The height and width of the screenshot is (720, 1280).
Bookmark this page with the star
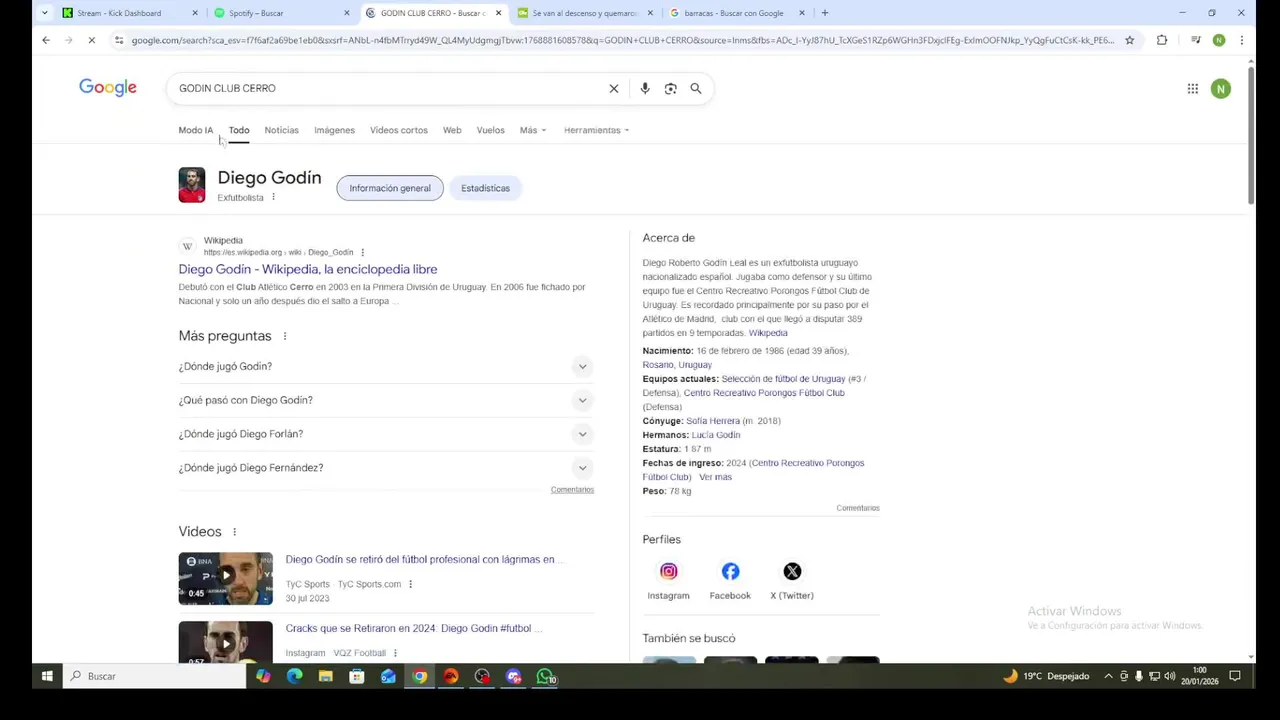[x=1130, y=40]
